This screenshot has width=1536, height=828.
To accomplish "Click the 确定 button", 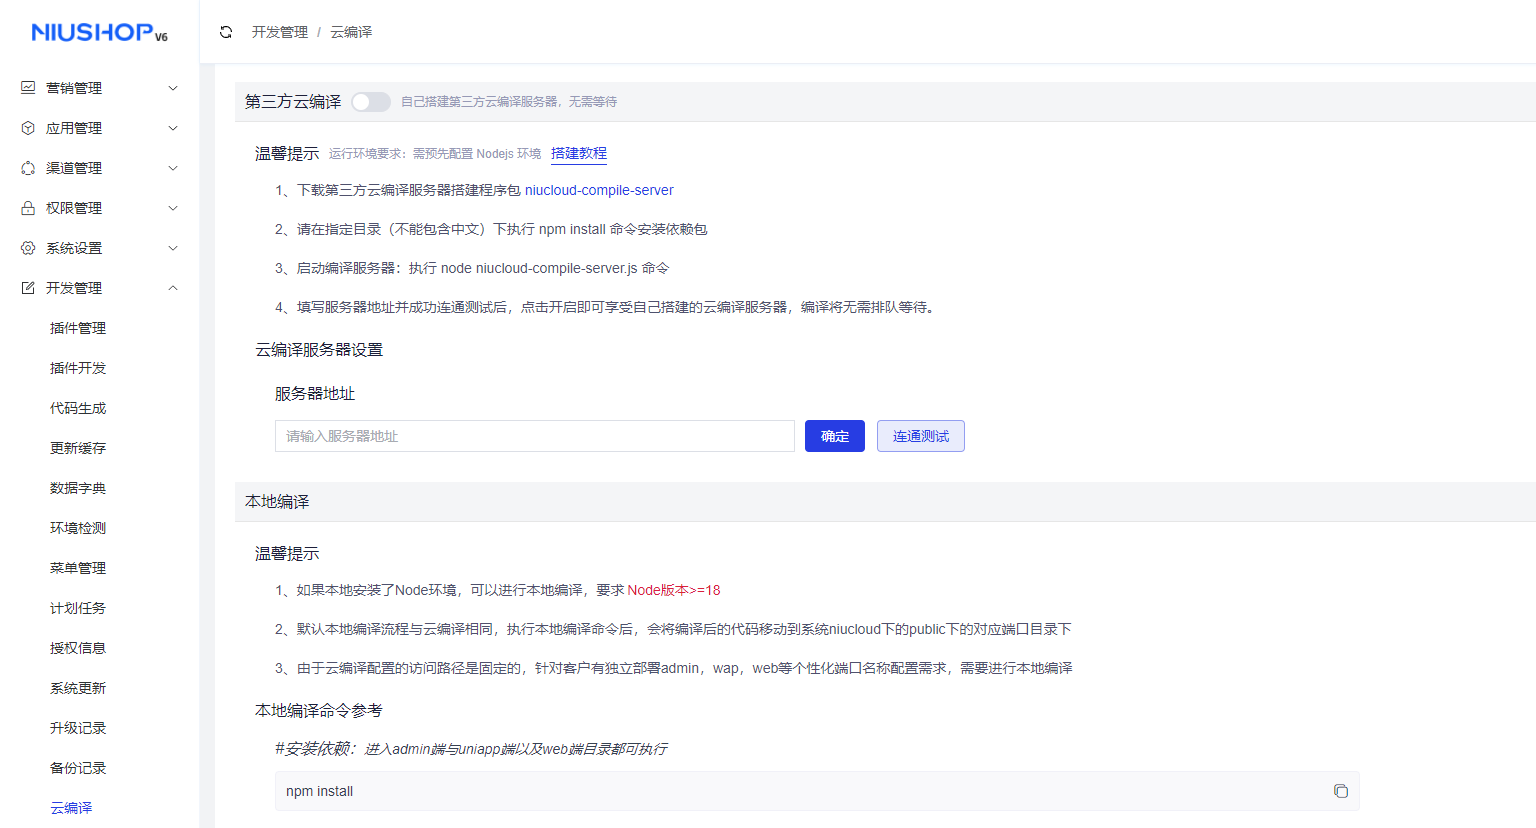I will [834, 435].
